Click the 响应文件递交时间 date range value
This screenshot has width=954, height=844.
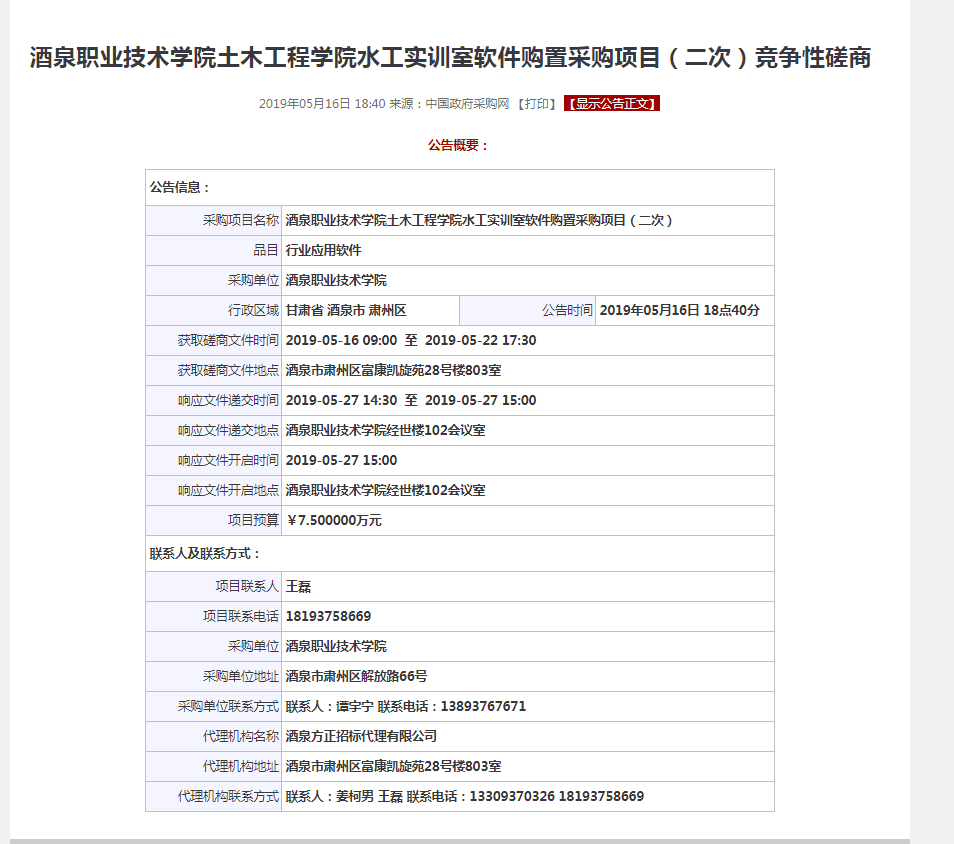point(411,401)
